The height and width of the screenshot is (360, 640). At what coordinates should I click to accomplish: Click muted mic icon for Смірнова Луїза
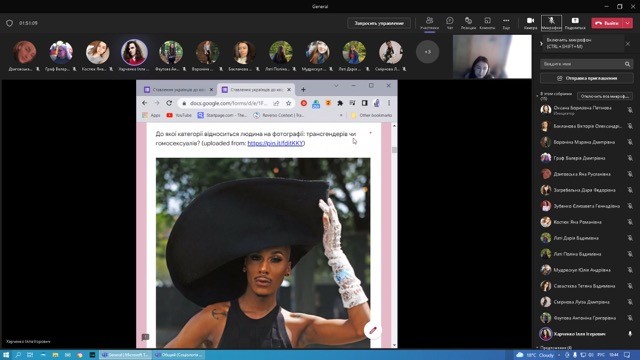click(x=630, y=302)
